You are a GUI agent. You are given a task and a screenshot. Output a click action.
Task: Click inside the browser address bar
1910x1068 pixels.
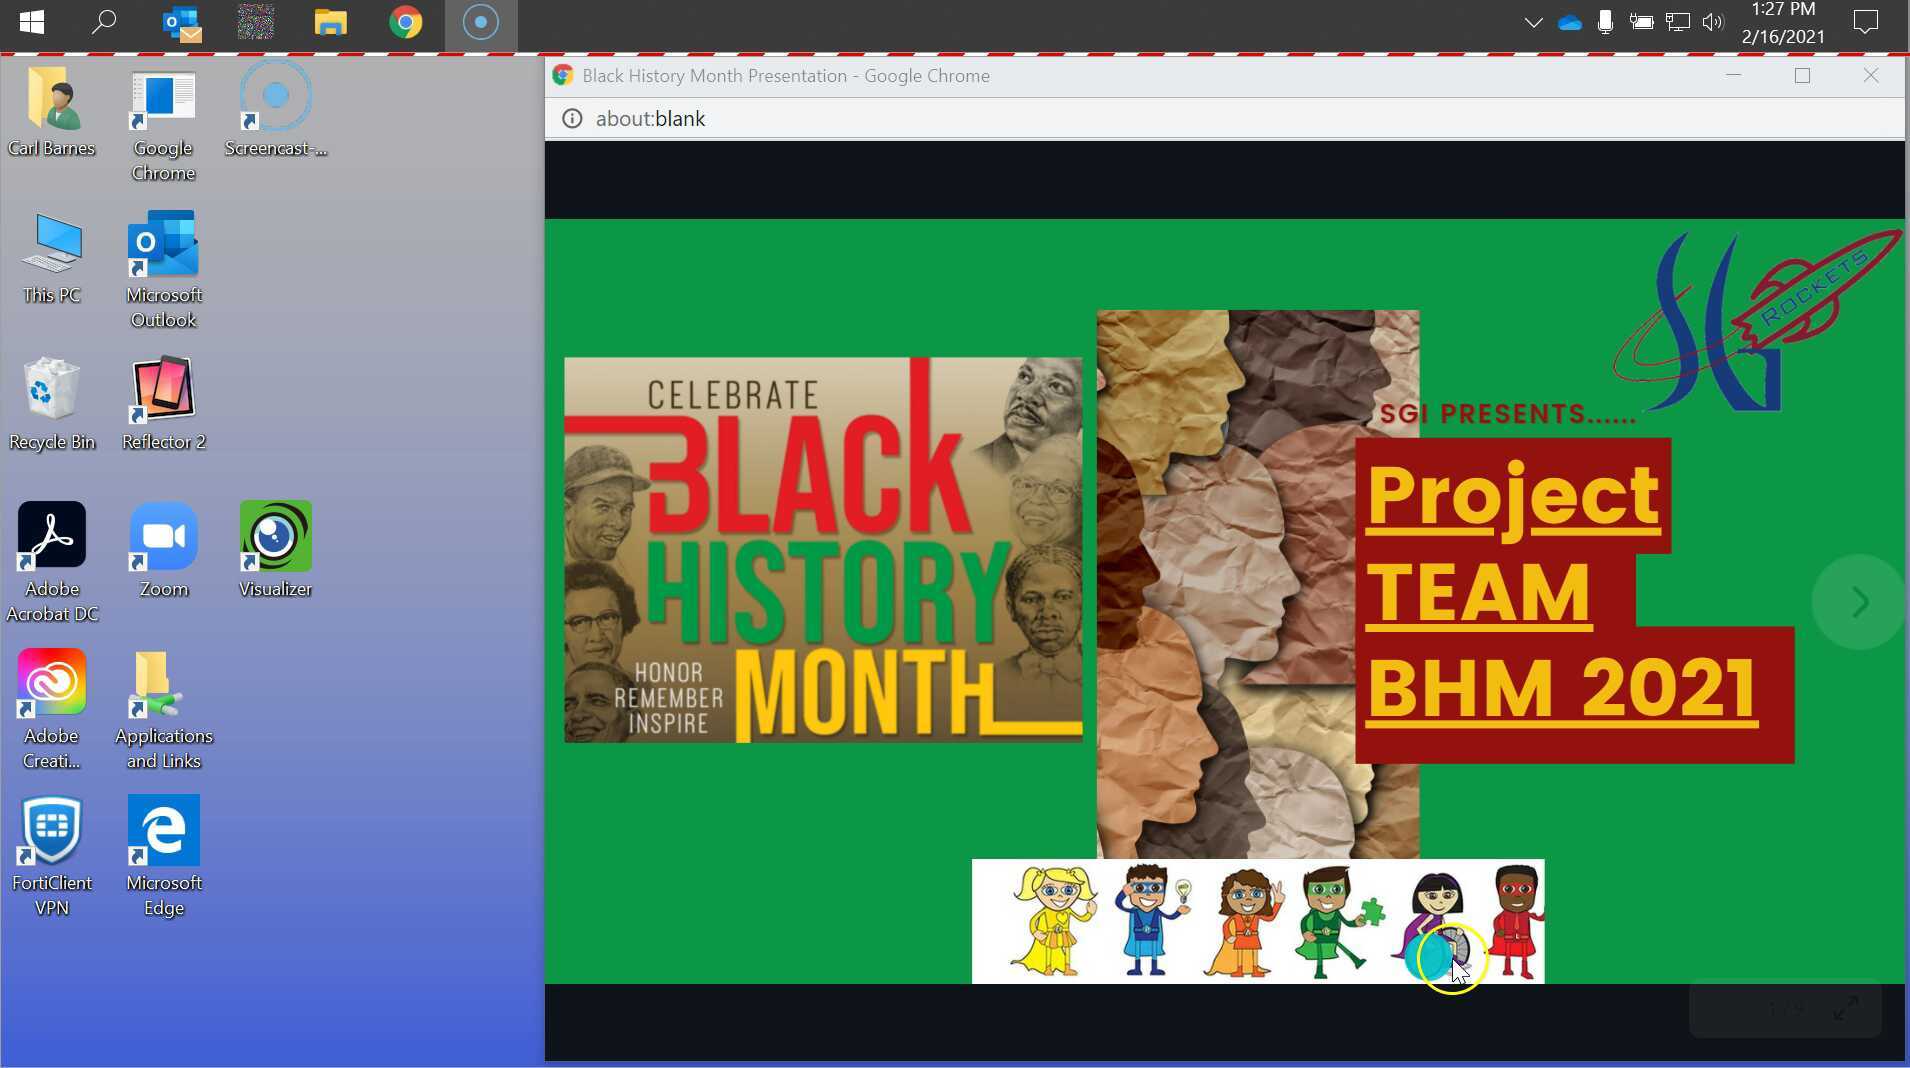(900, 118)
